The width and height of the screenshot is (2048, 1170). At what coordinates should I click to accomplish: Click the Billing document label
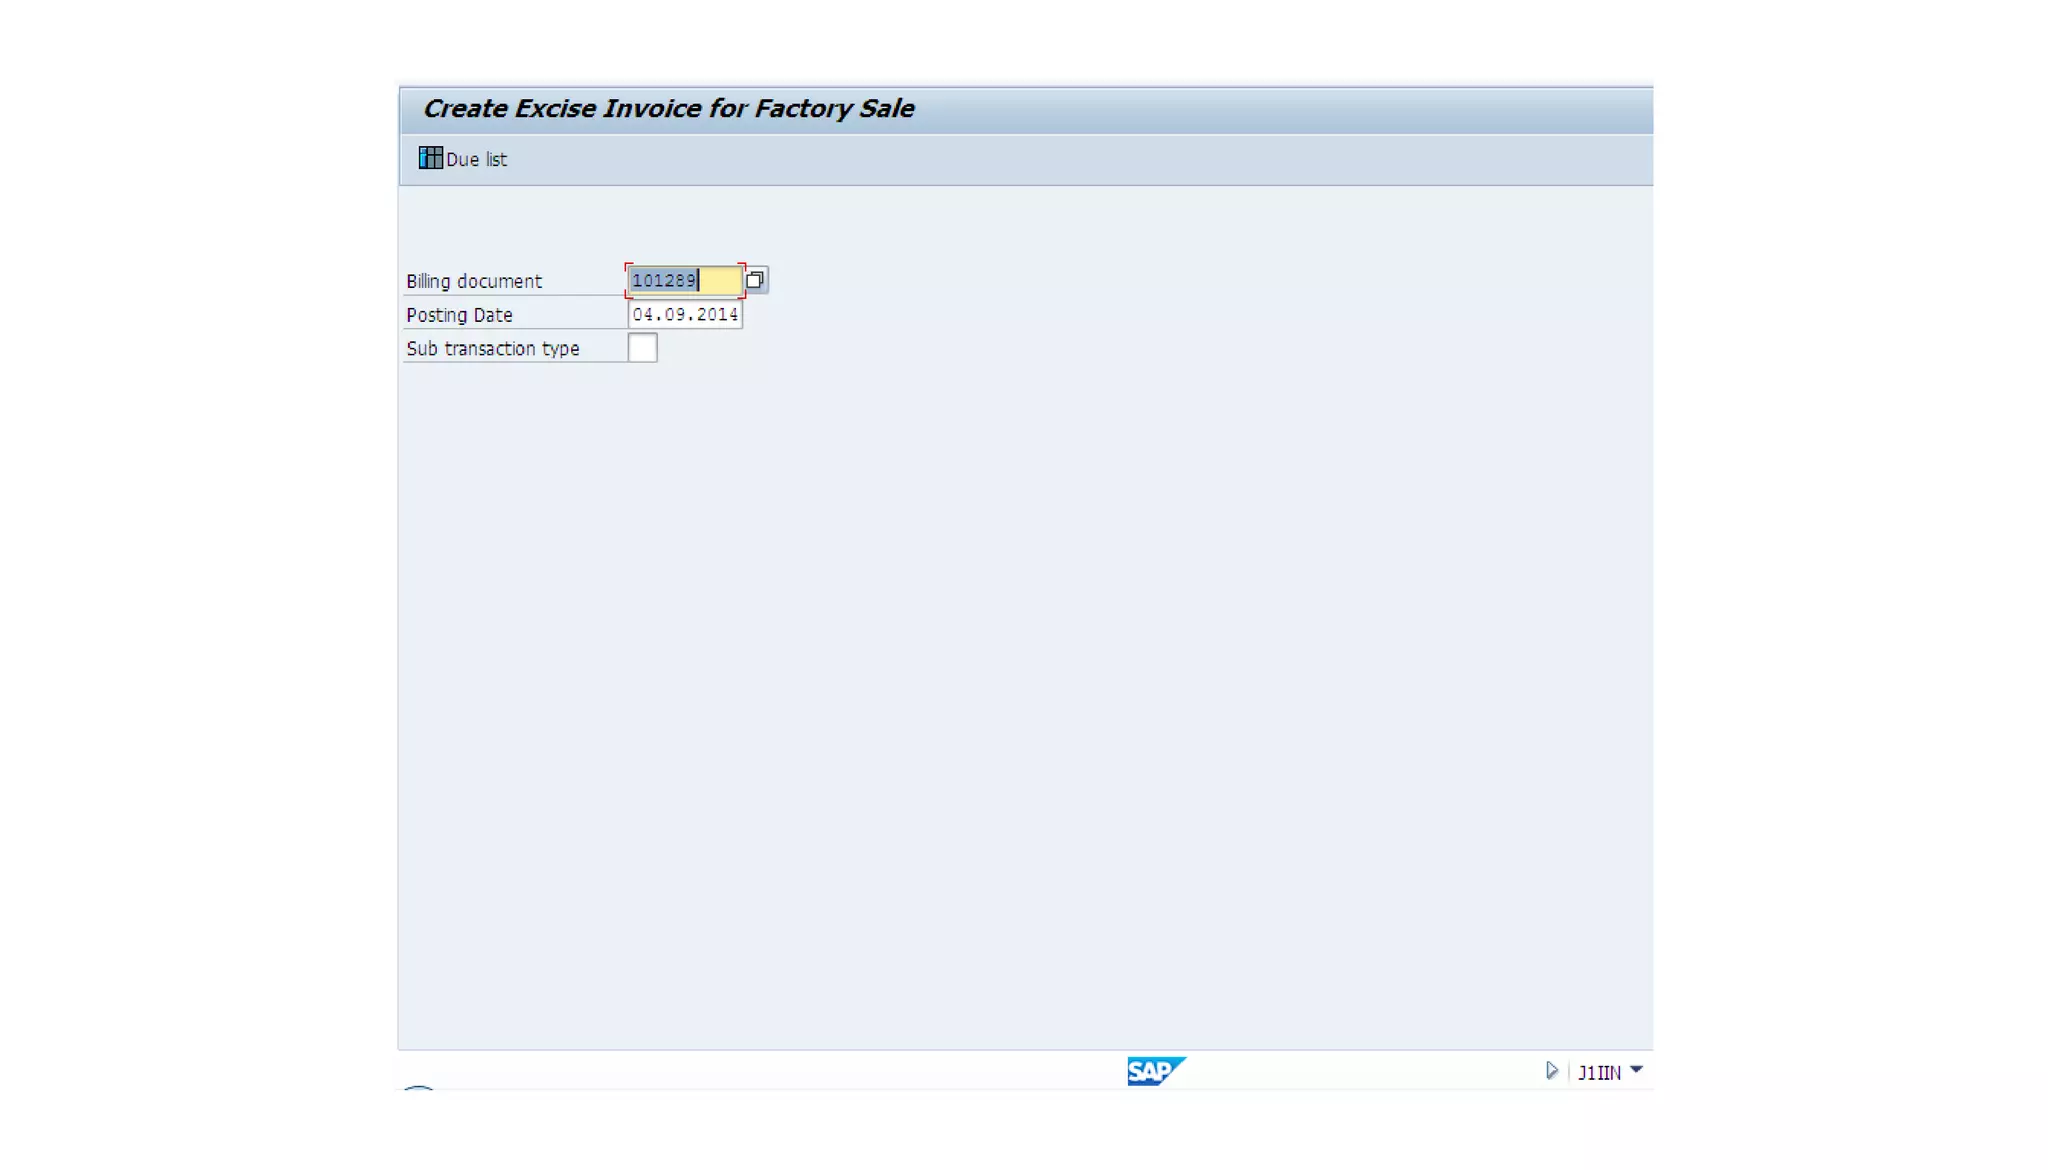pyautogui.click(x=474, y=282)
